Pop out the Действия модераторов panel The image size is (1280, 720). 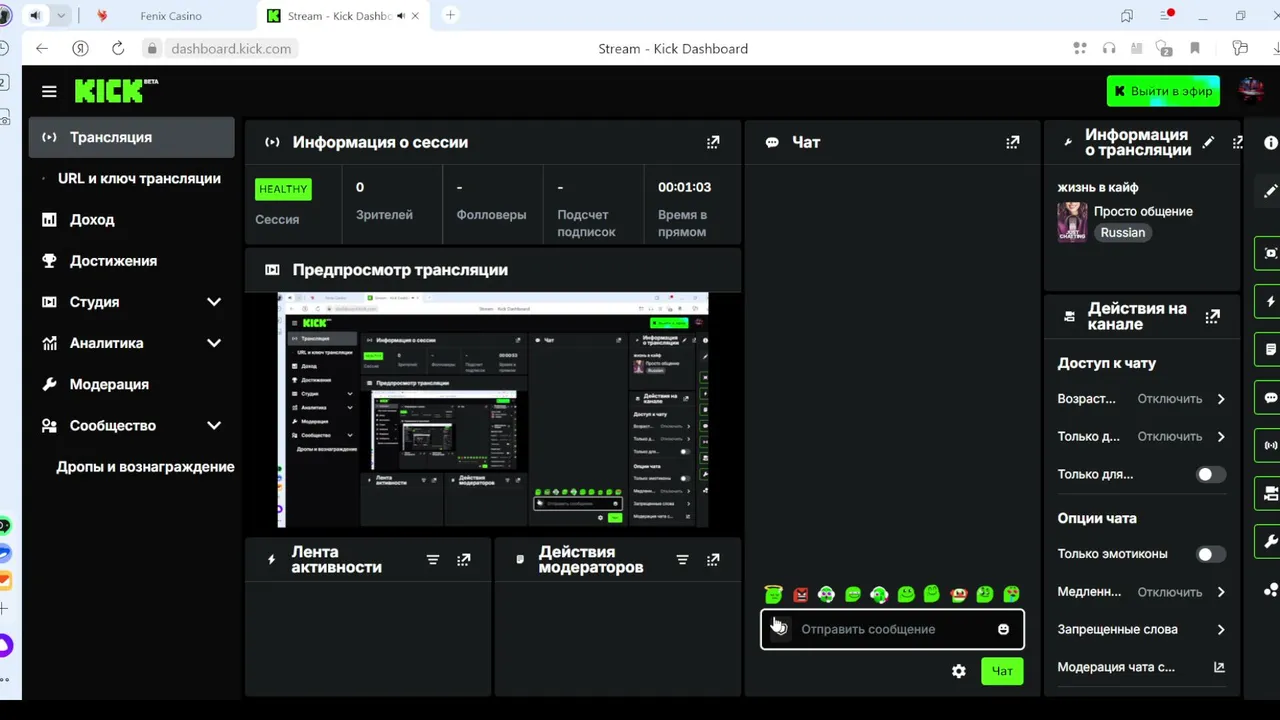[713, 560]
